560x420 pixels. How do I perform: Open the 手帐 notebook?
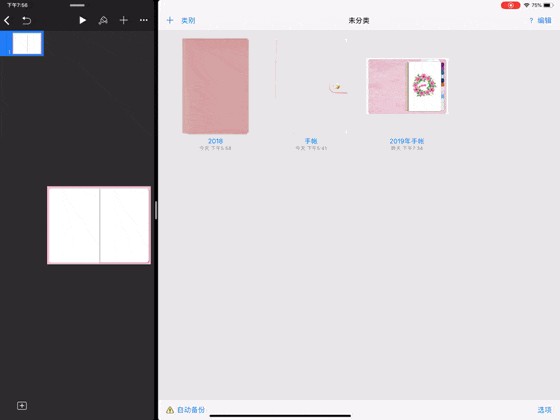tap(311, 86)
